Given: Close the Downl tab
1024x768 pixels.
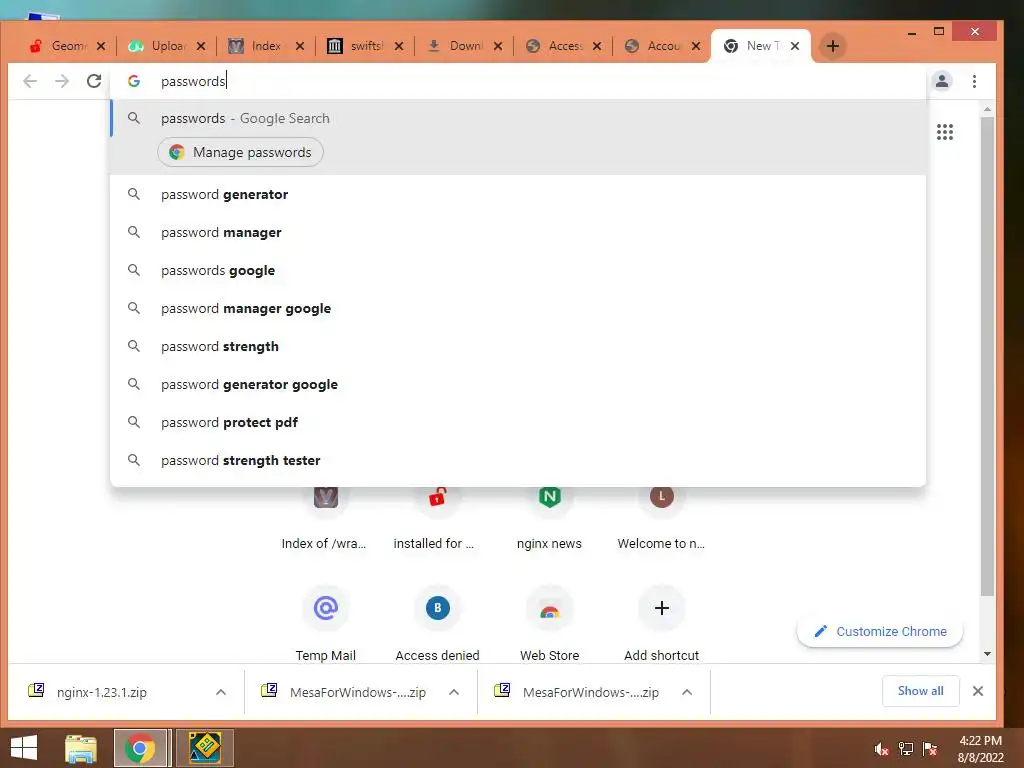Looking at the screenshot, I should click(498, 46).
